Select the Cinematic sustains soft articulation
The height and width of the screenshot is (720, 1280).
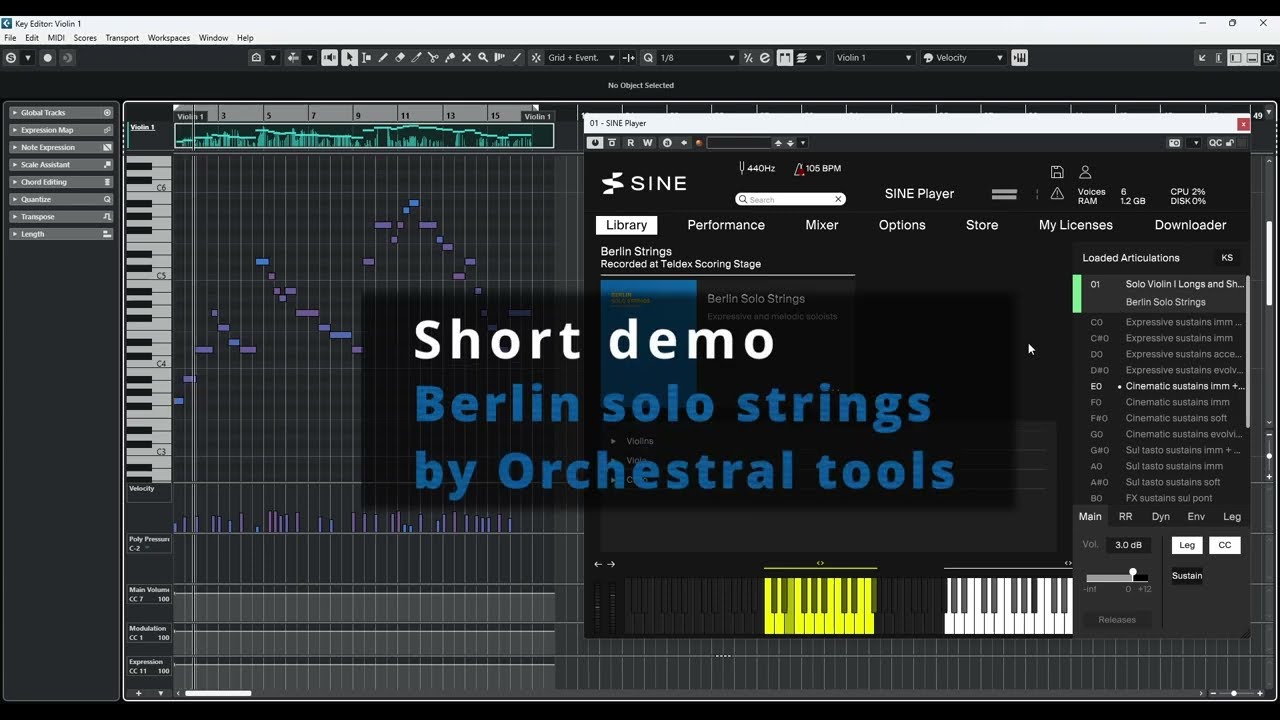coord(1176,418)
